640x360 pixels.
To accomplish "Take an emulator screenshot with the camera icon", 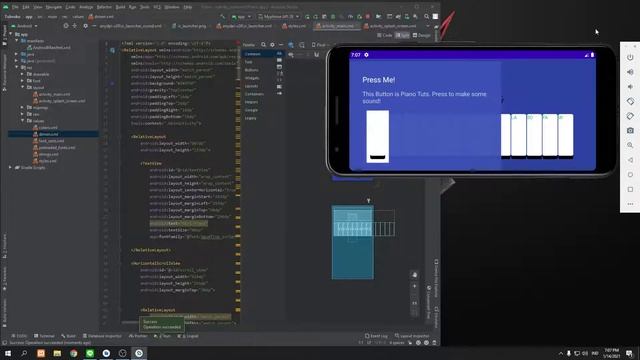I will 630,130.
